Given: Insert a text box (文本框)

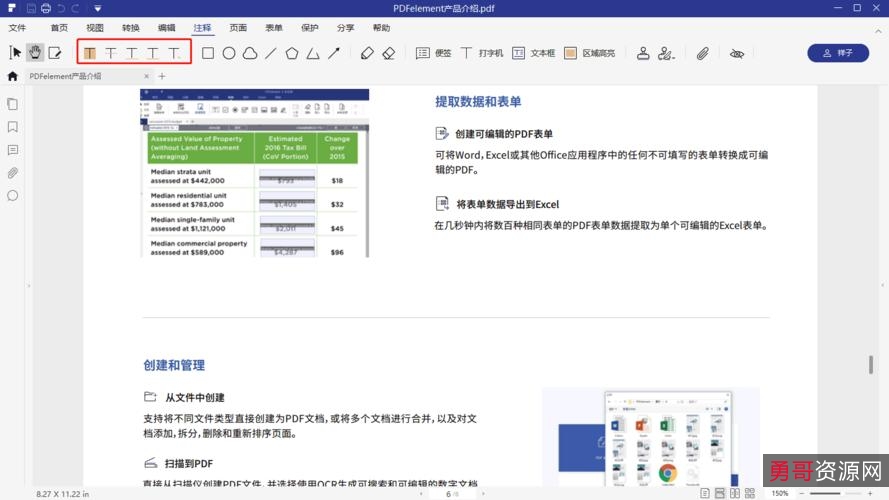Looking at the screenshot, I should pos(534,53).
